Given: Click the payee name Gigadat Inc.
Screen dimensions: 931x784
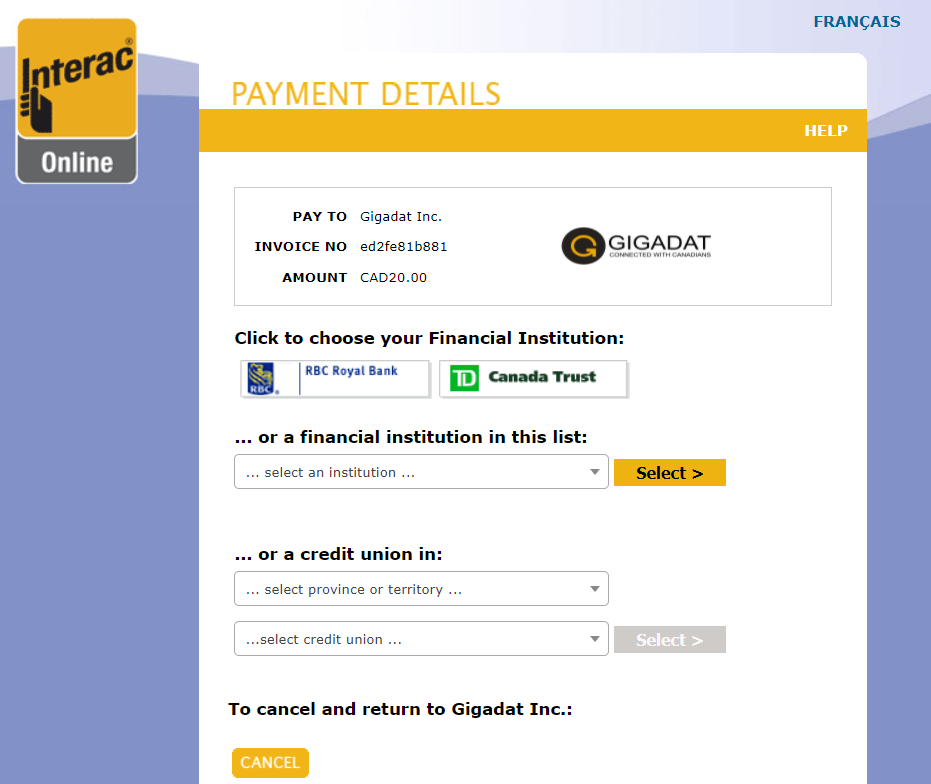Looking at the screenshot, I should tap(401, 217).
